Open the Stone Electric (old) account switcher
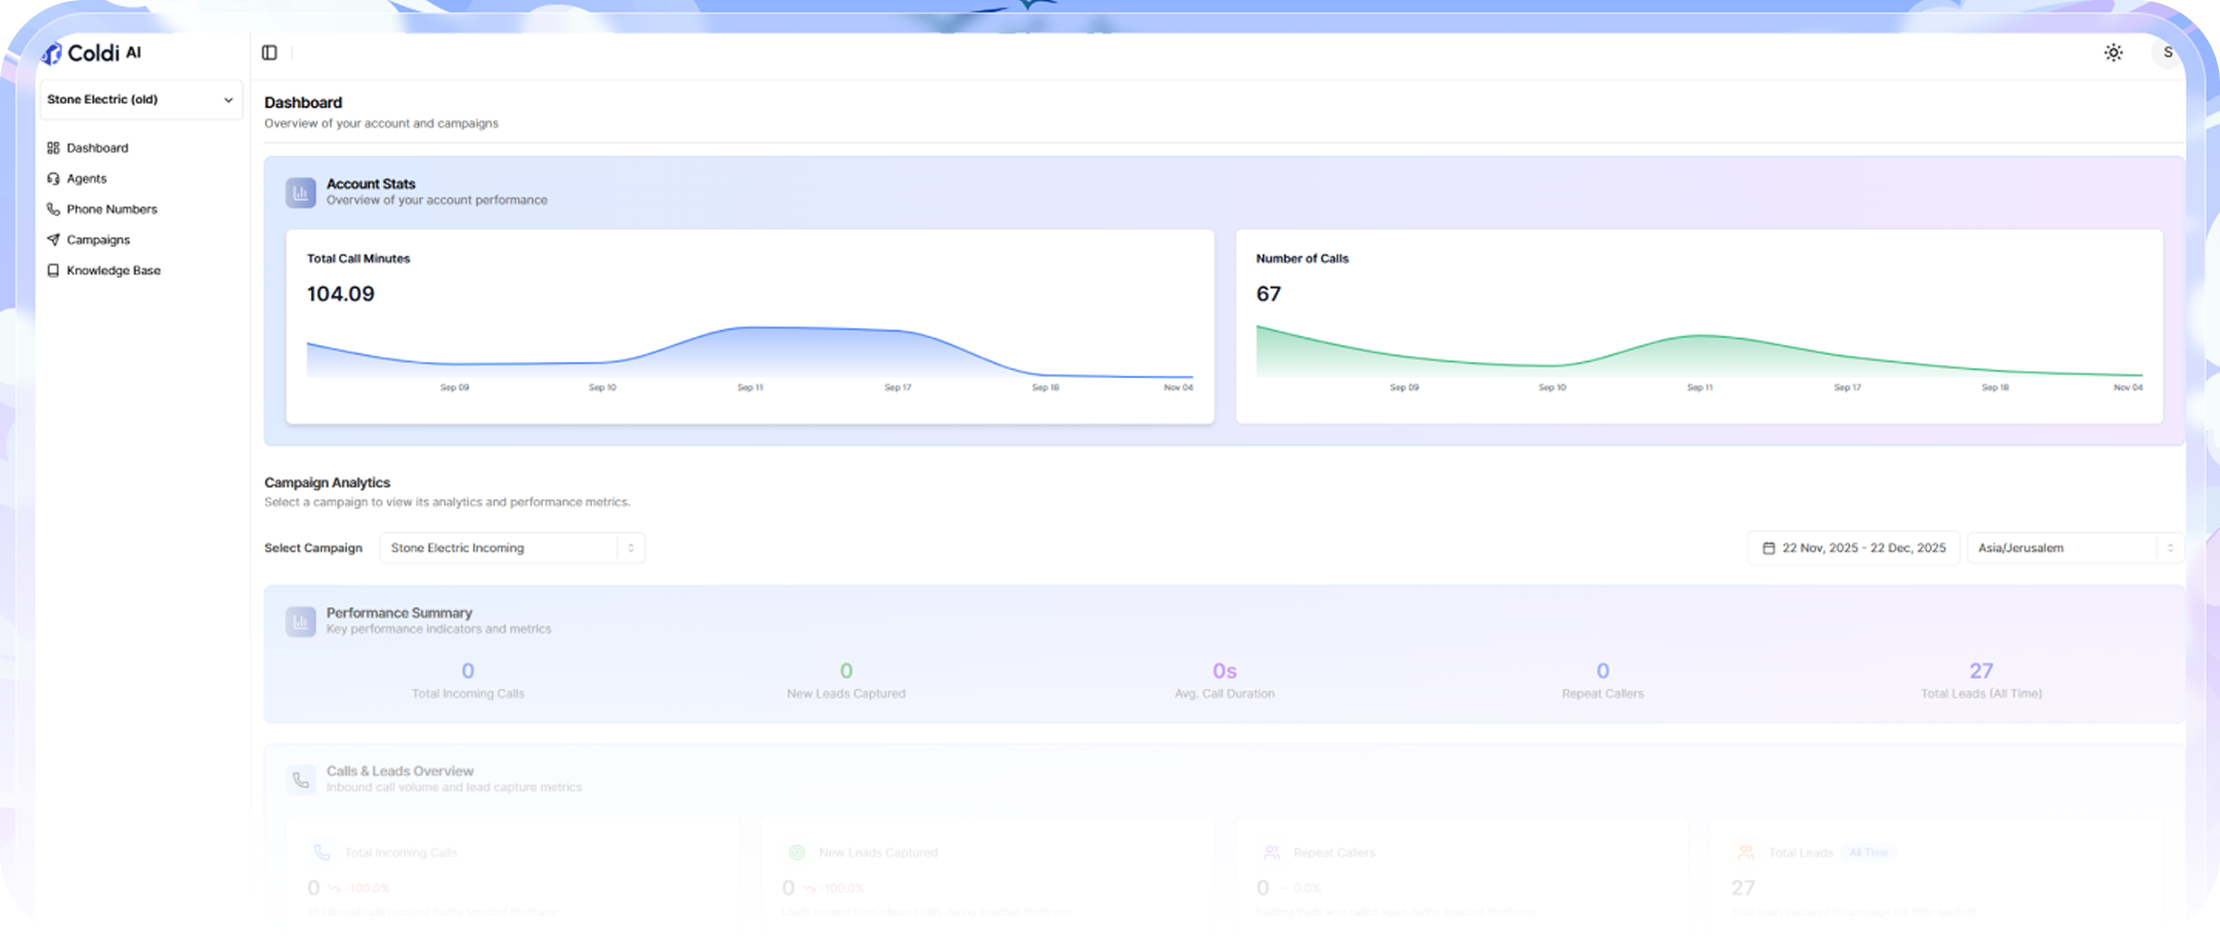The height and width of the screenshot is (938, 2220). click(140, 100)
